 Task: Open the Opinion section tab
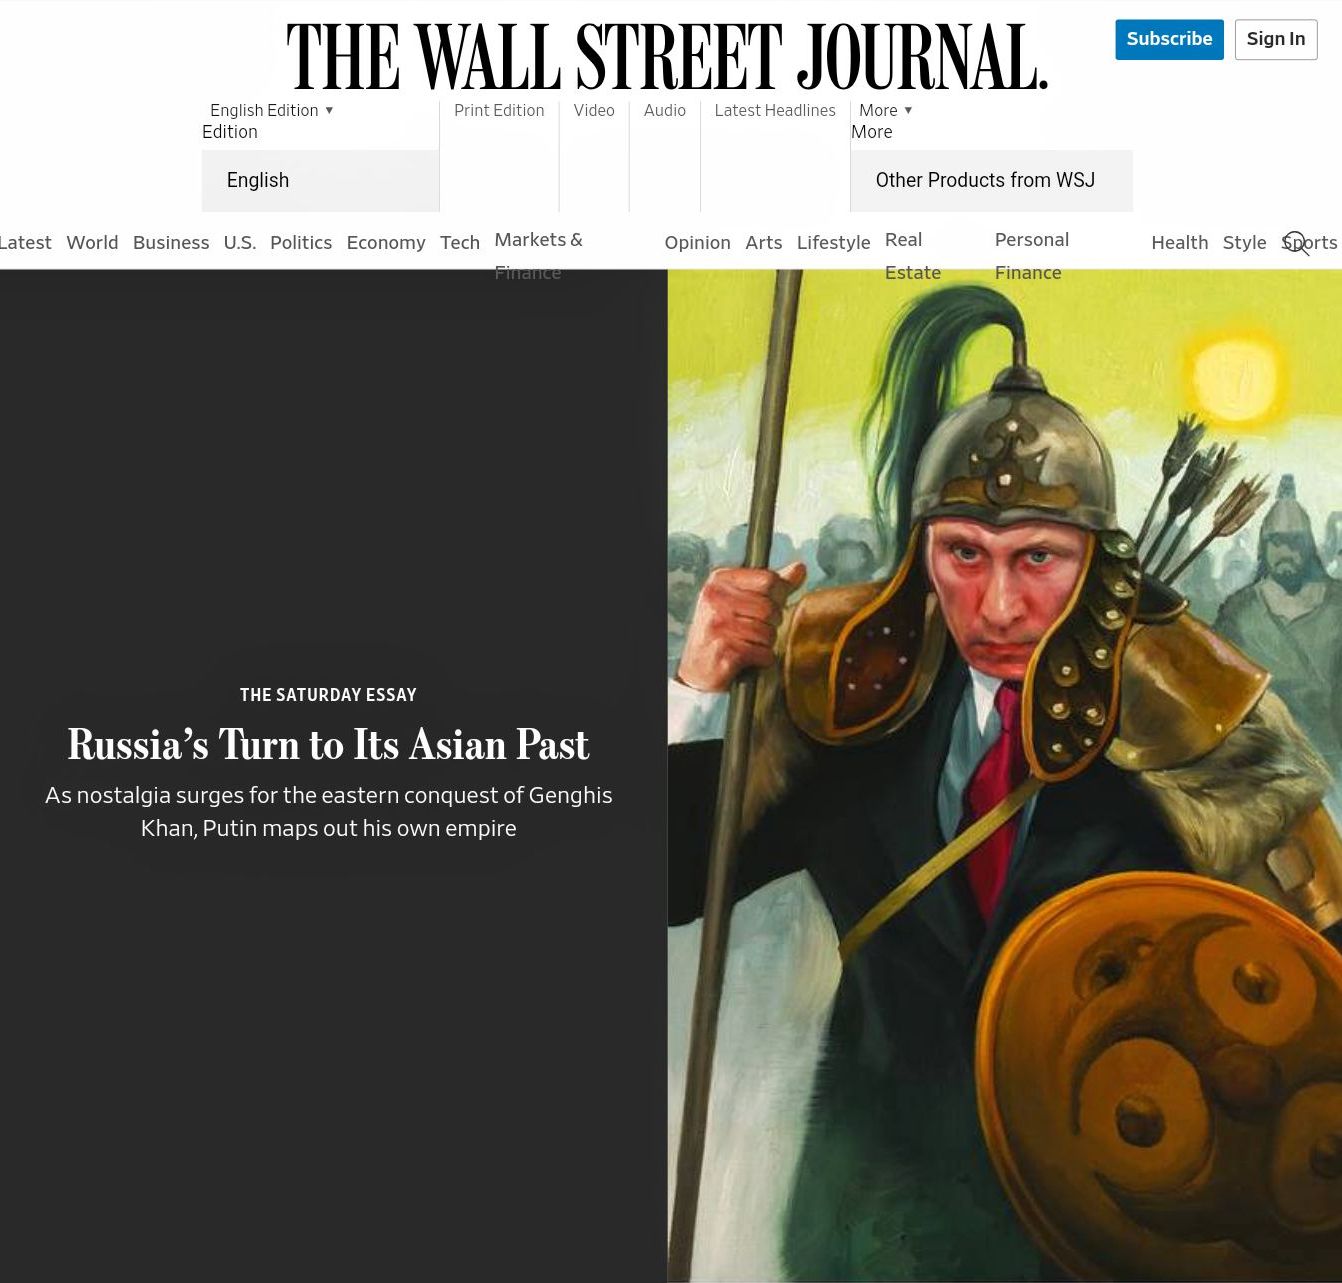tap(697, 242)
